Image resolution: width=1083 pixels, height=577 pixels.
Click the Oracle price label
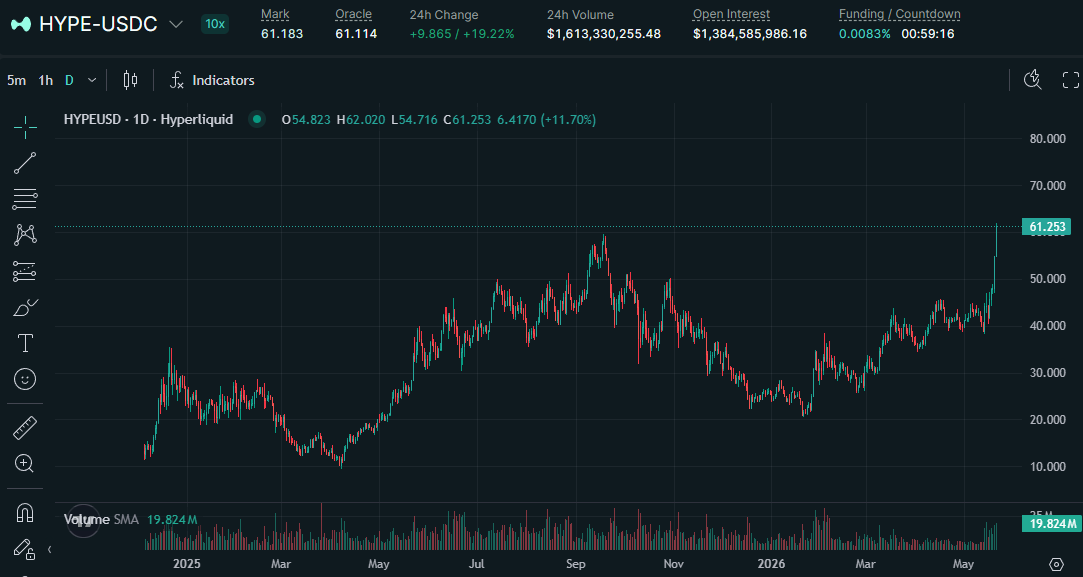click(353, 14)
